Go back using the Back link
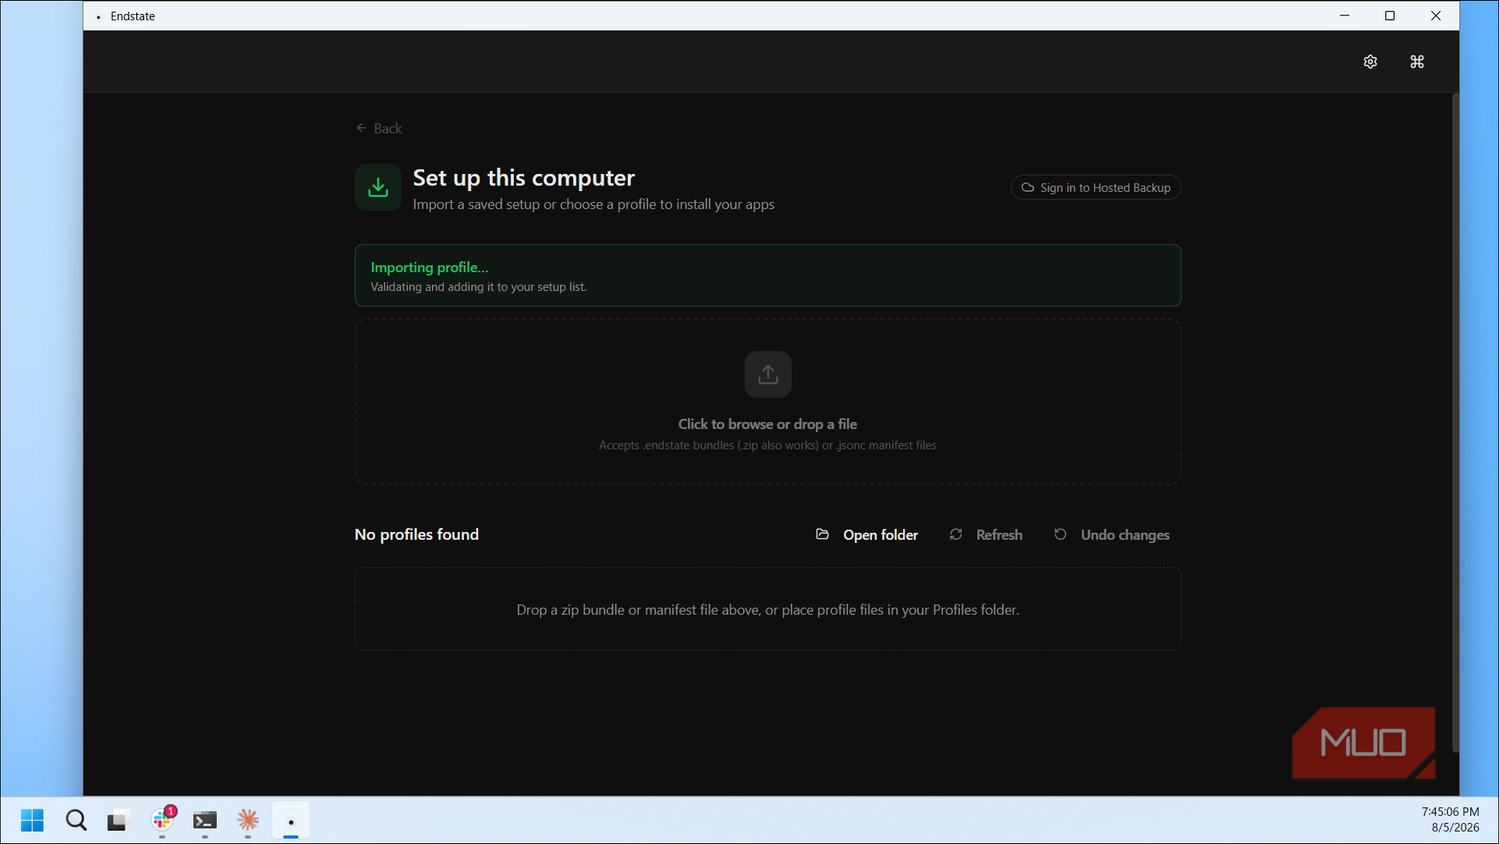 (x=379, y=128)
